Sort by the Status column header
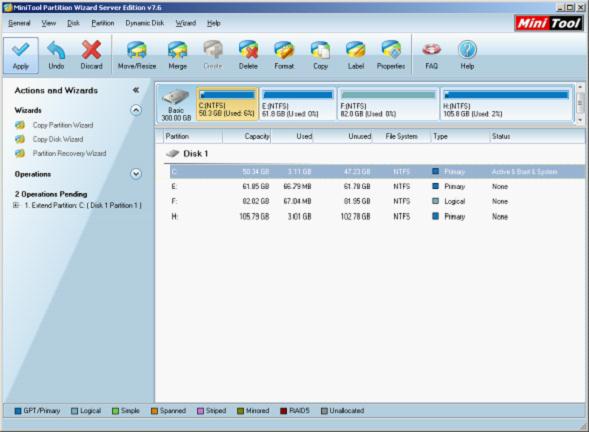Viewport: 589px width, 432px height. click(537, 136)
